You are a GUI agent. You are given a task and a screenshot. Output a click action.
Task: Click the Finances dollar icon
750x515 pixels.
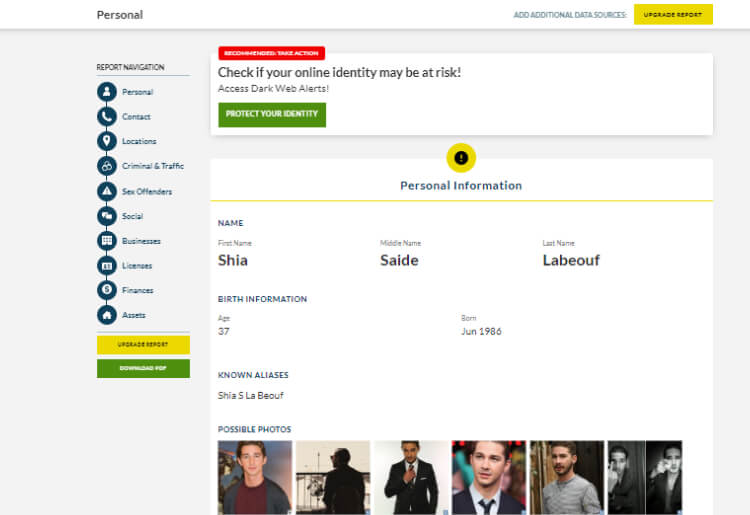[107, 290]
